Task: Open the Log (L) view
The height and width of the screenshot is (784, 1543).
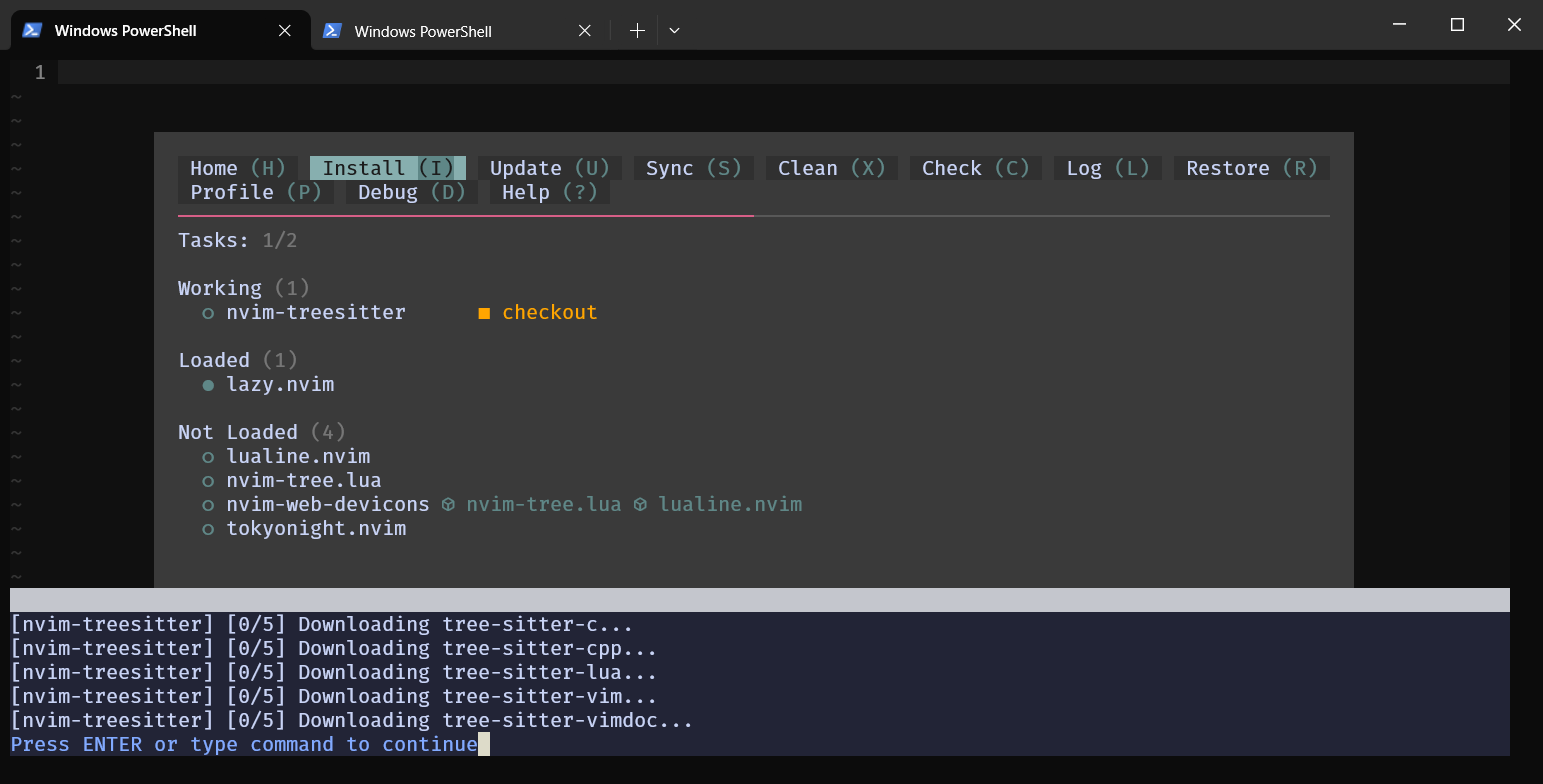Action: tap(1107, 168)
